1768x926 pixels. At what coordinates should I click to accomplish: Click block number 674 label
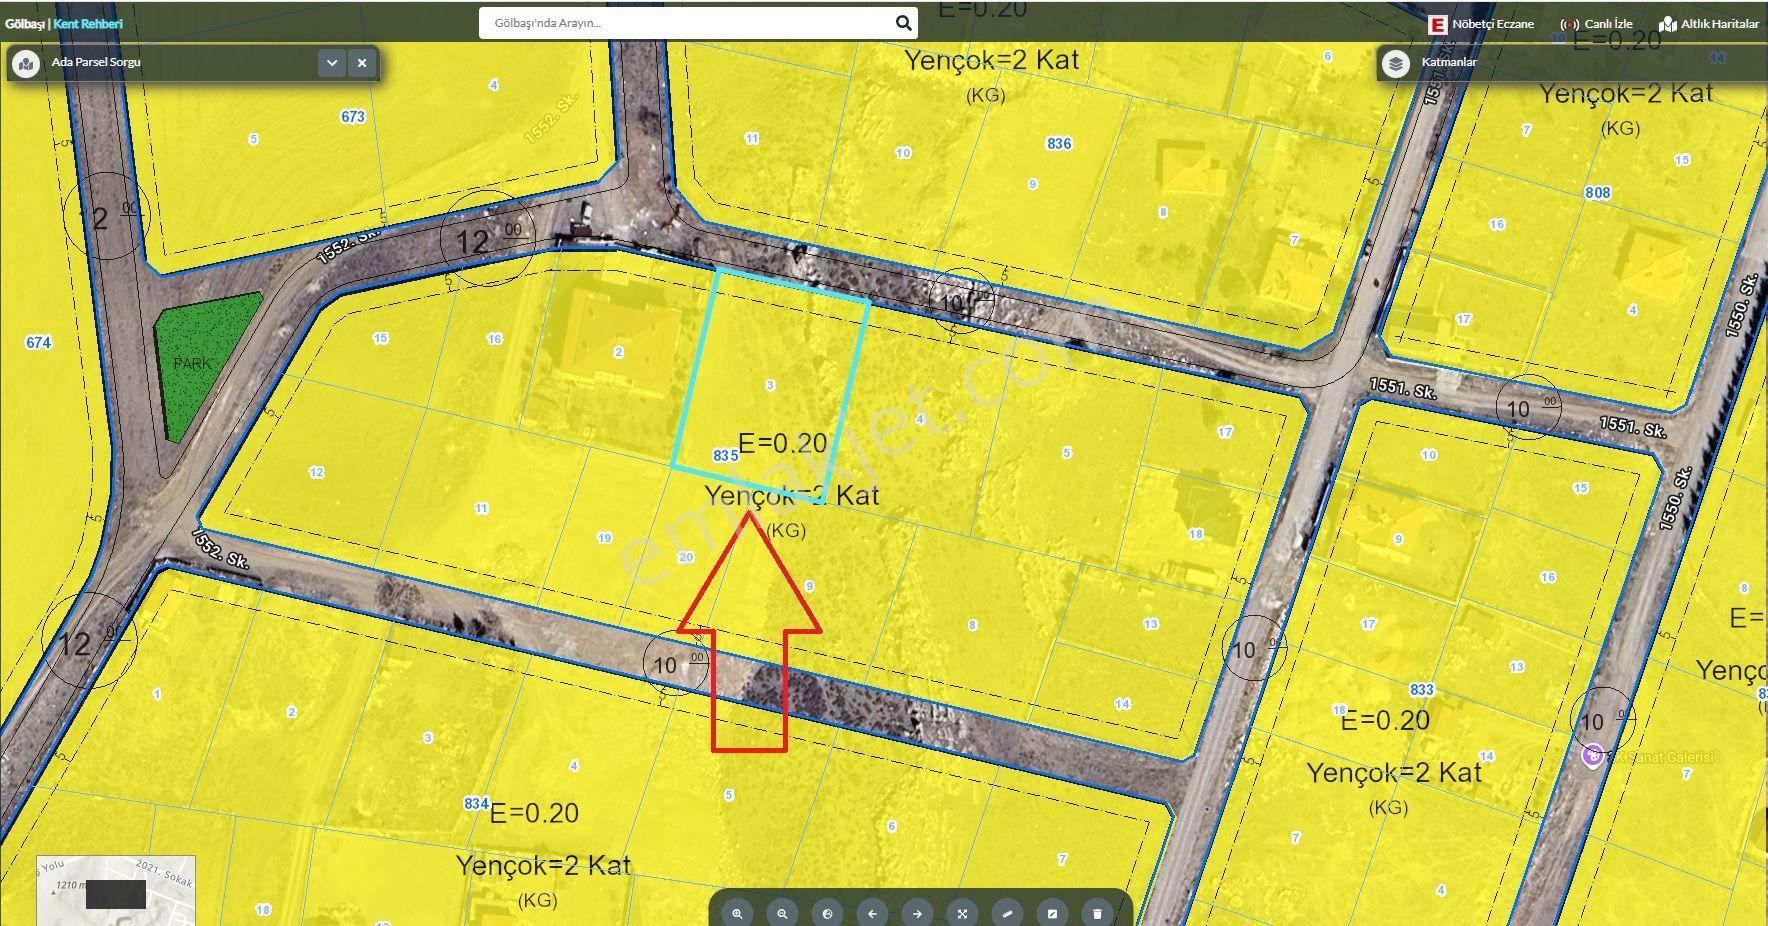point(38,342)
